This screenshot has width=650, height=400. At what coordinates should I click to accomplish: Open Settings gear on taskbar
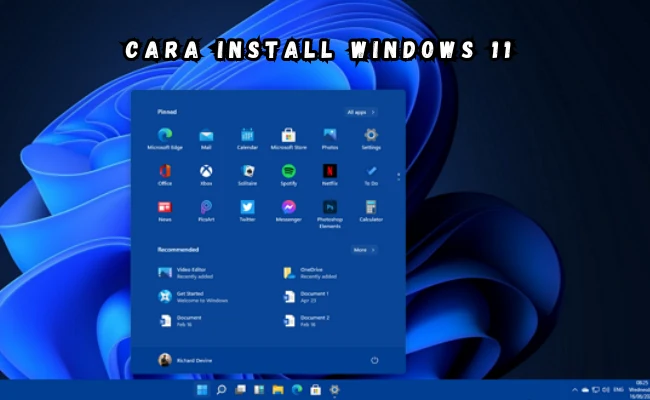coord(335,390)
